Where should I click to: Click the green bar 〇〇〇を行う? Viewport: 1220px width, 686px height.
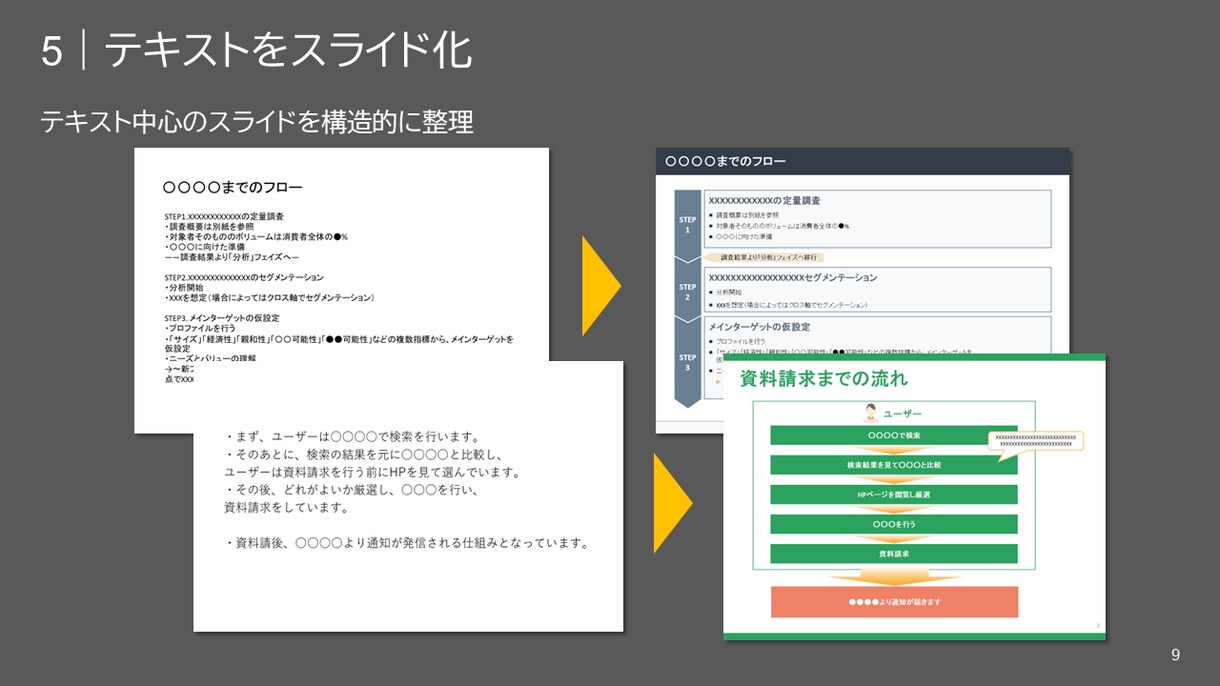tap(894, 524)
